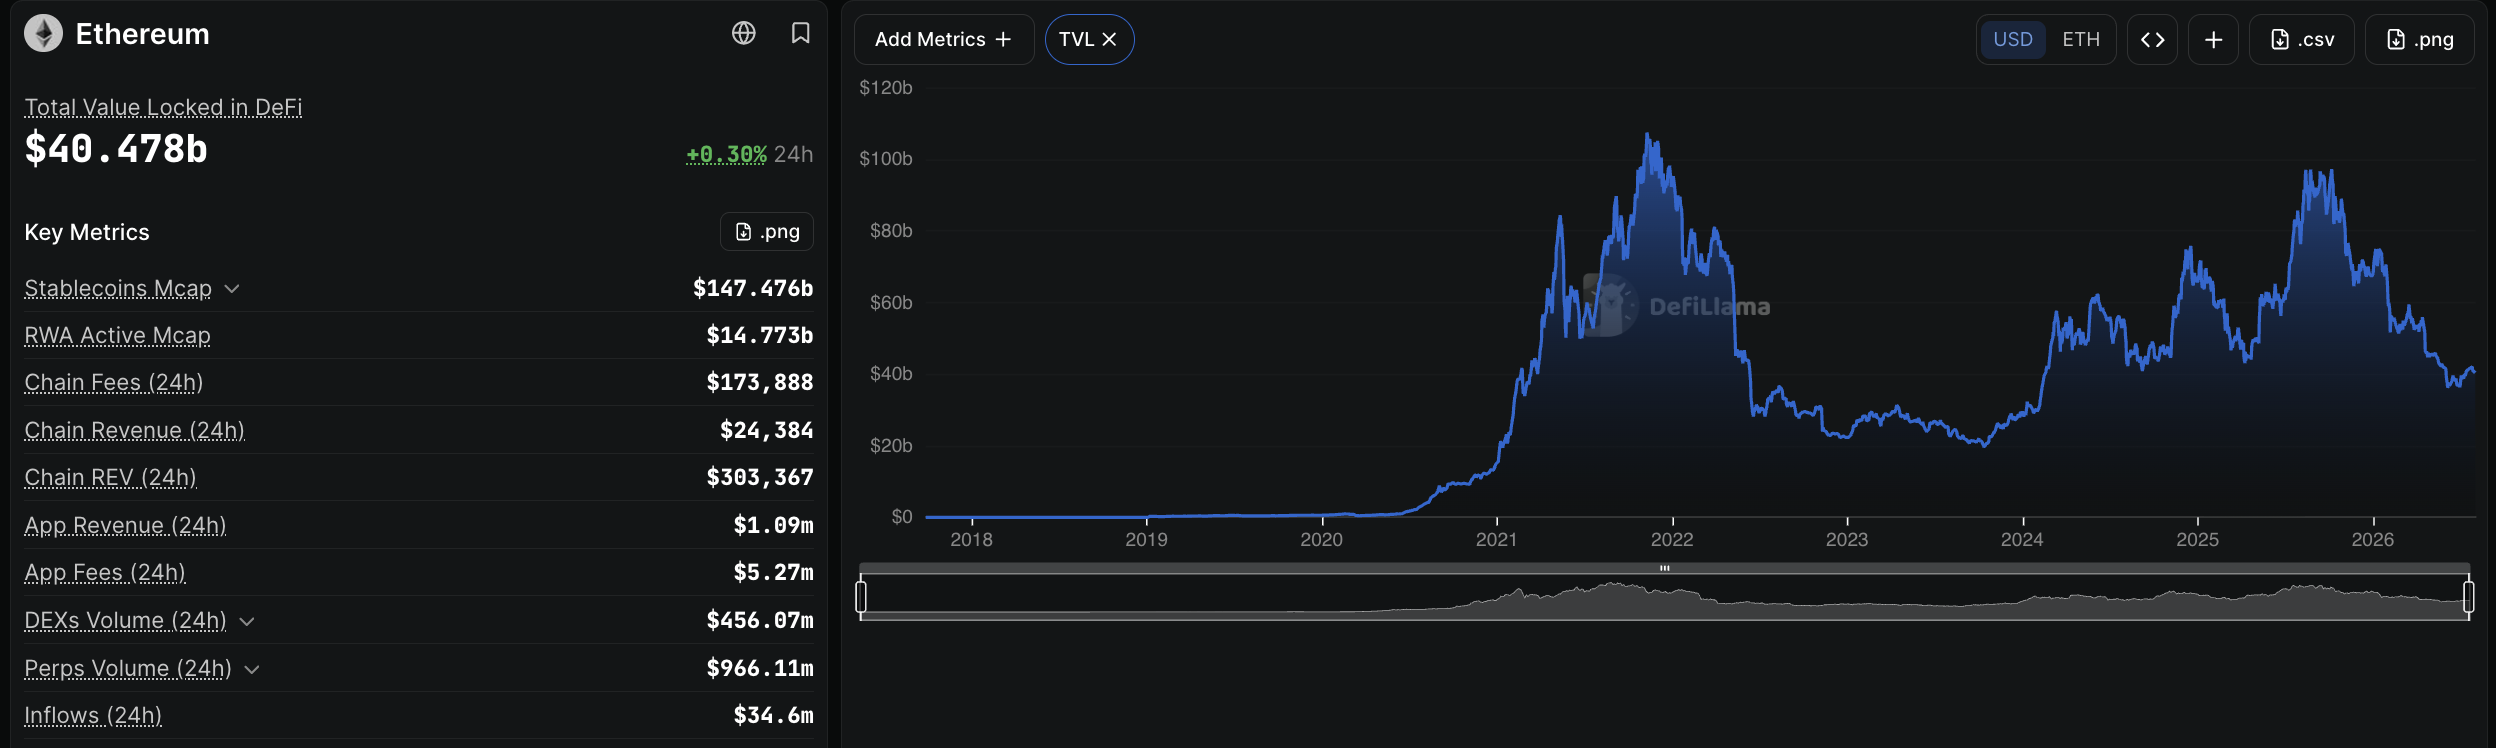Click the range slider top grip bar
2496x748 pixels.
click(x=1665, y=568)
